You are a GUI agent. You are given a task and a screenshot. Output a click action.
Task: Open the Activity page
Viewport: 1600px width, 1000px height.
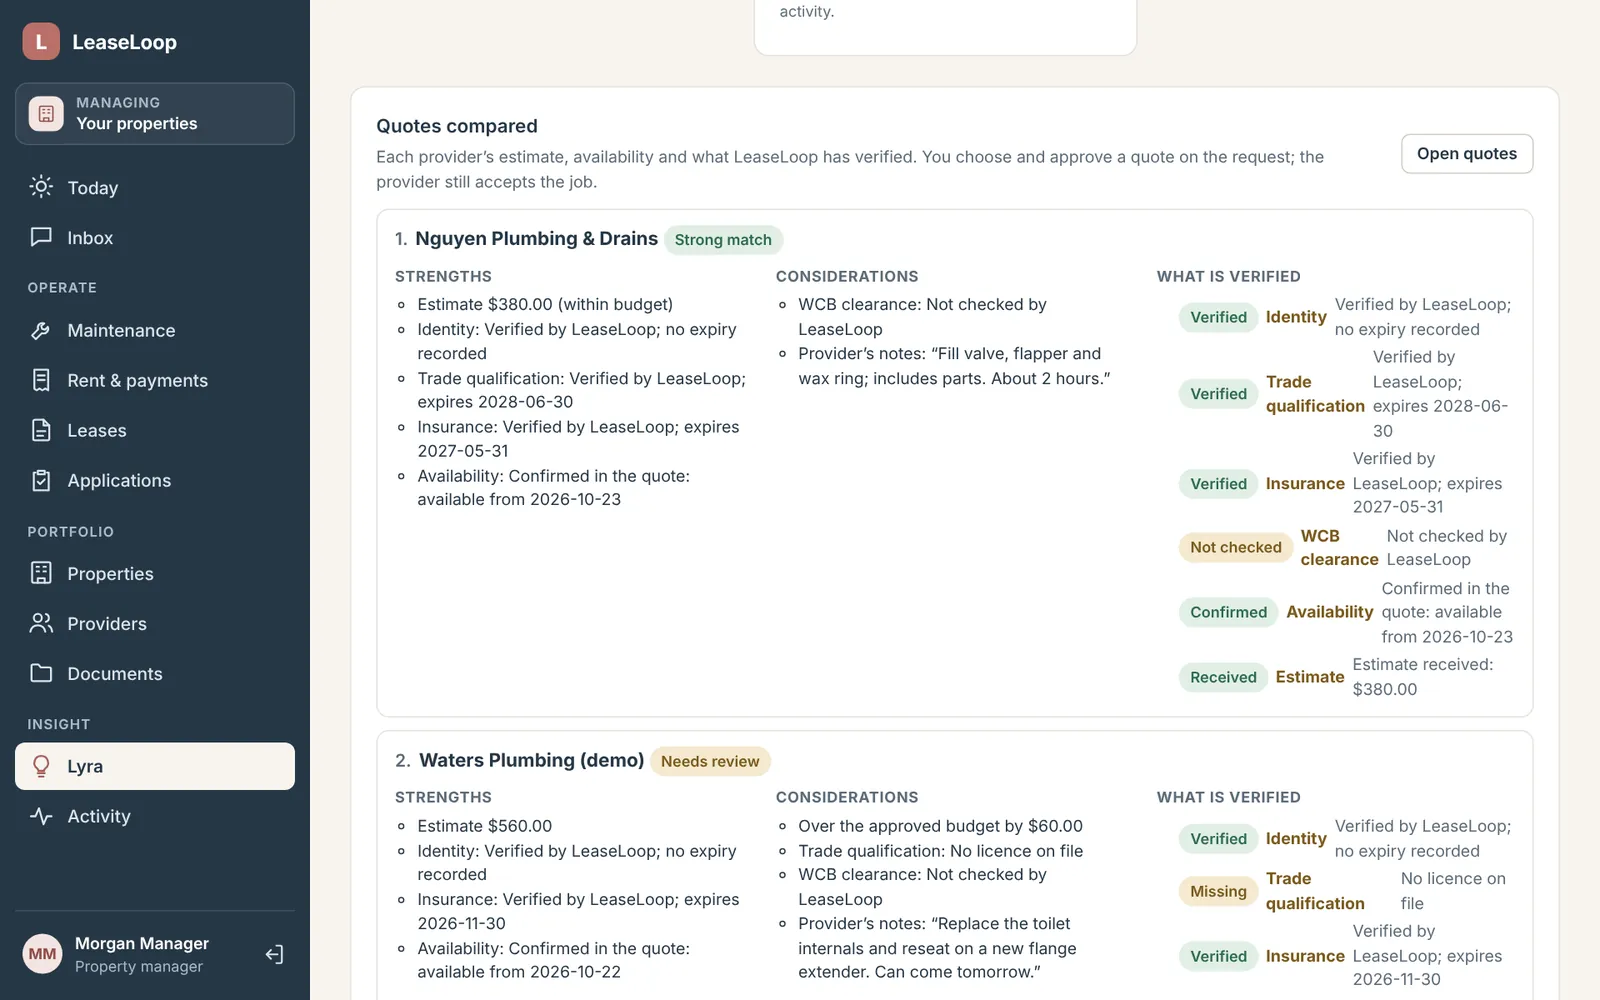pos(155,816)
